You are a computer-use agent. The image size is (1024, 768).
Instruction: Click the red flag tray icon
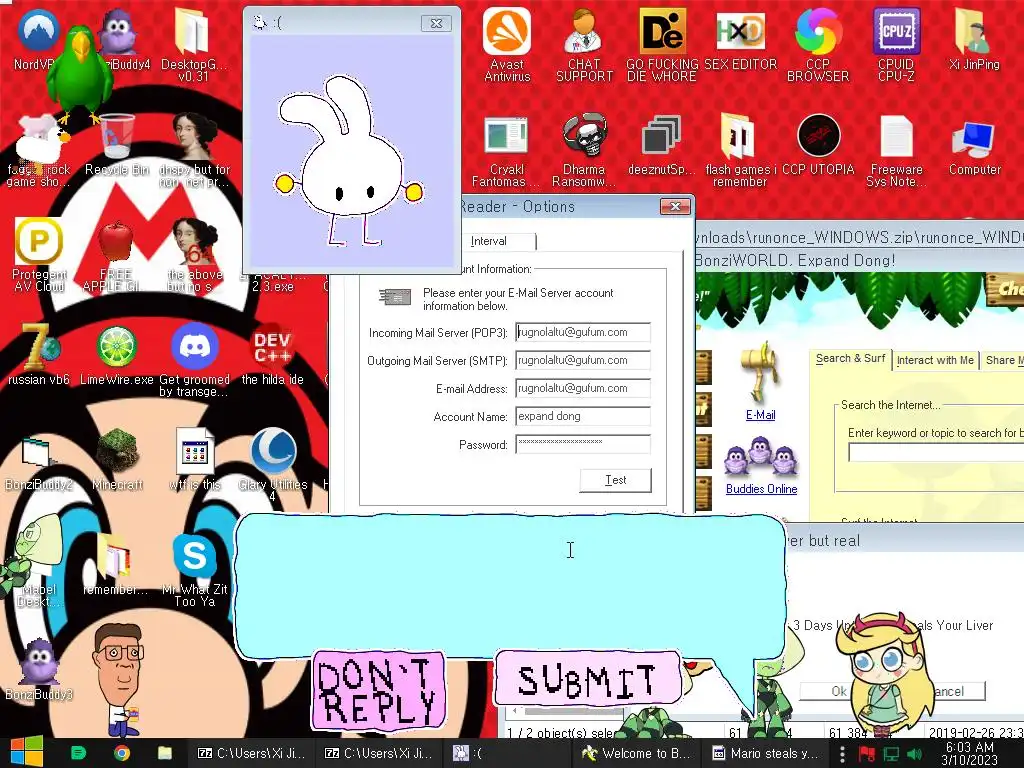coord(867,754)
